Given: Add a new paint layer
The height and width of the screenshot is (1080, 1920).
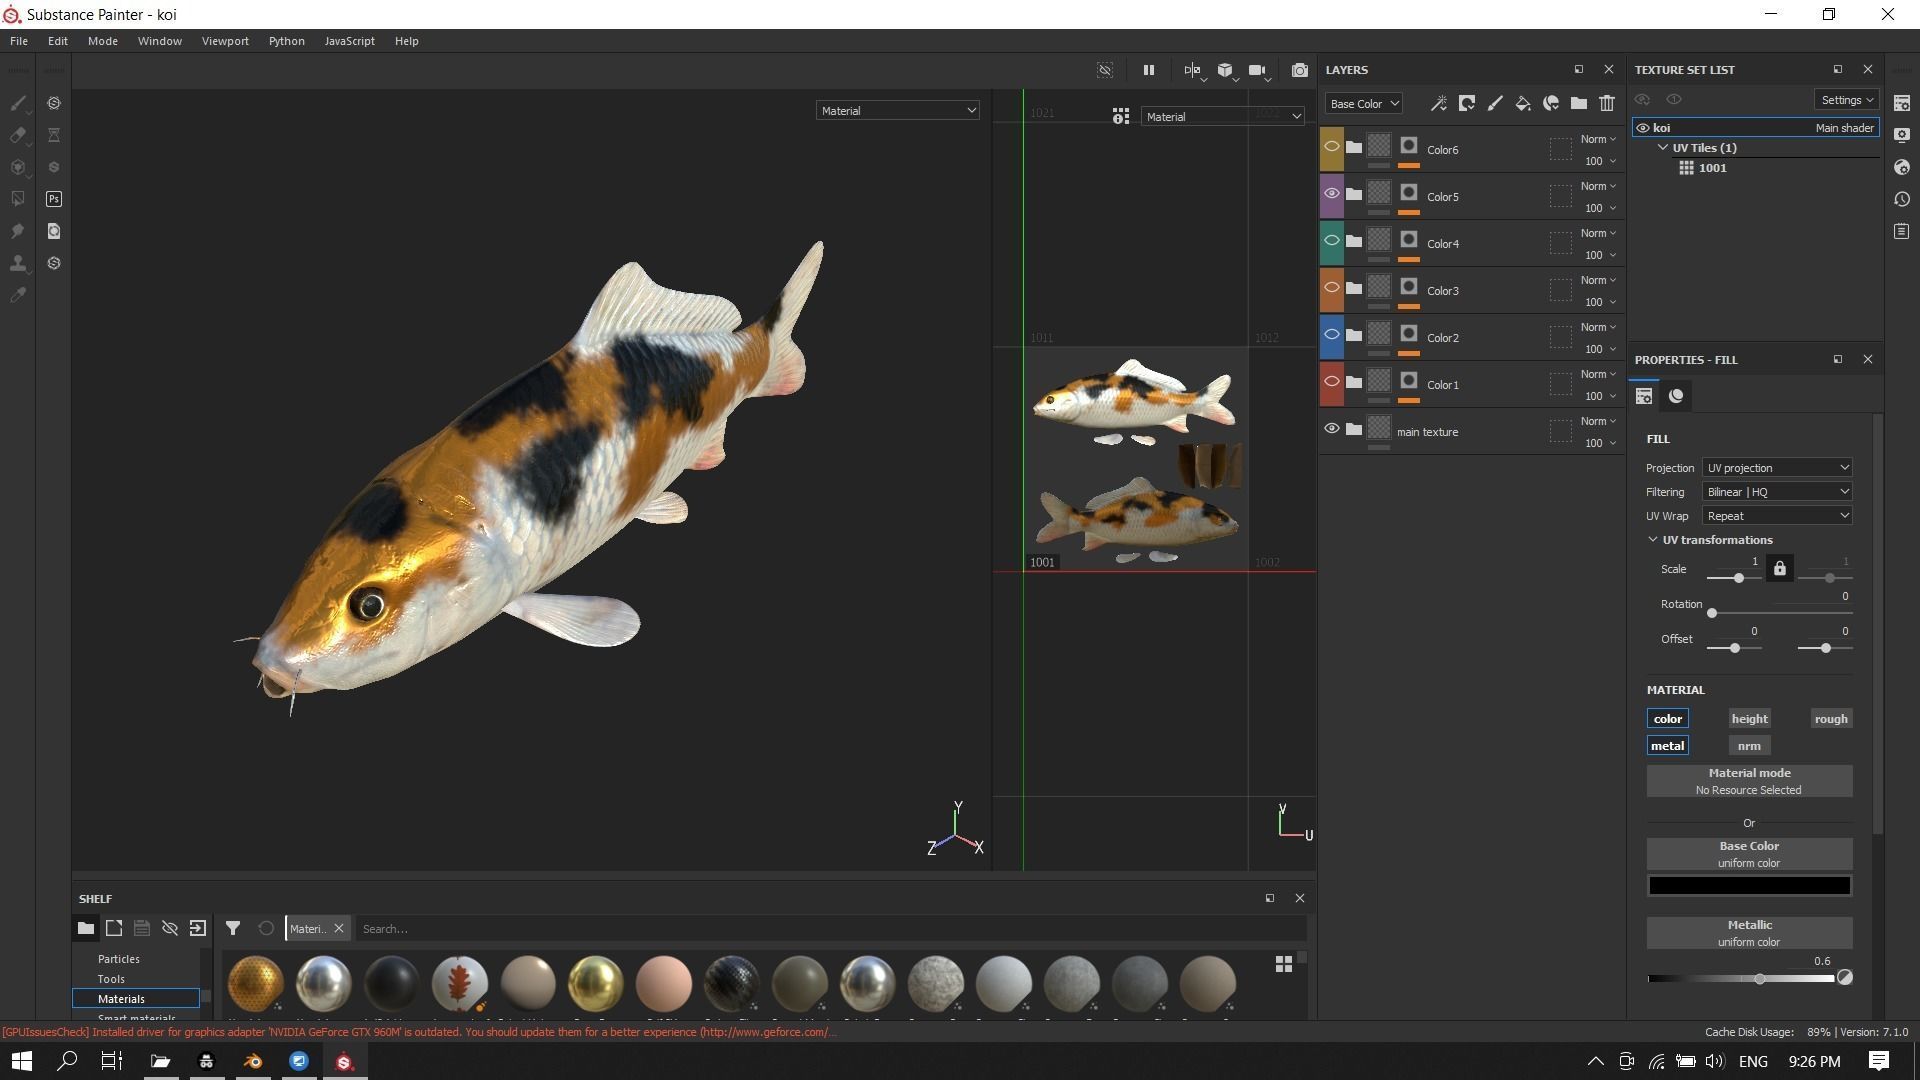Looking at the screenshot, I should pyautogui.click(x=1495, y=103).
